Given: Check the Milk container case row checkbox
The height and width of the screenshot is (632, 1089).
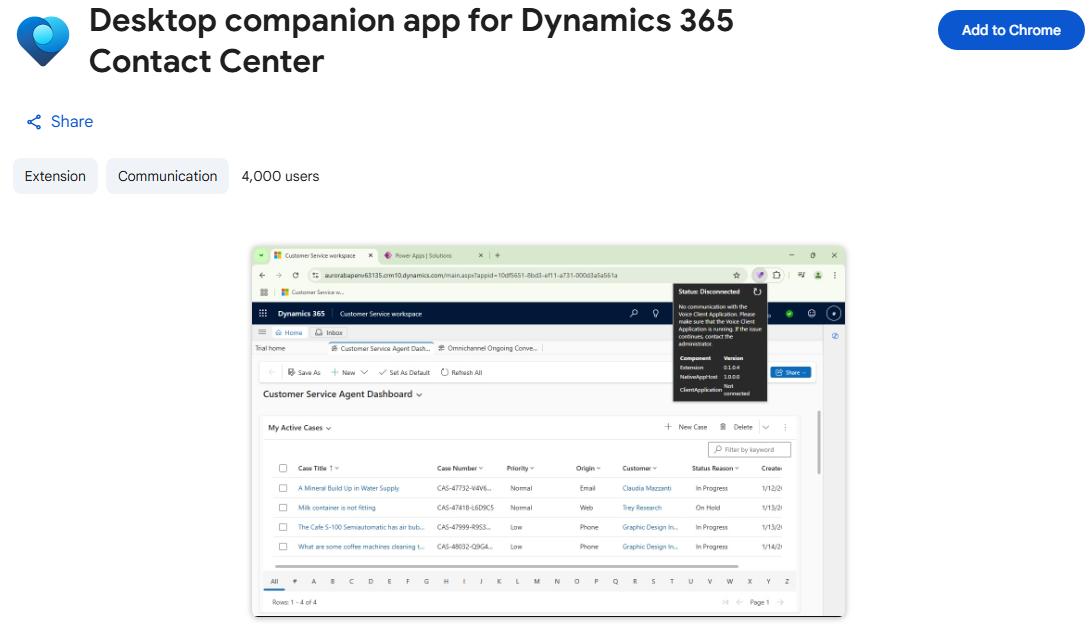Looking at the screenshot, I should coord(283,508).
